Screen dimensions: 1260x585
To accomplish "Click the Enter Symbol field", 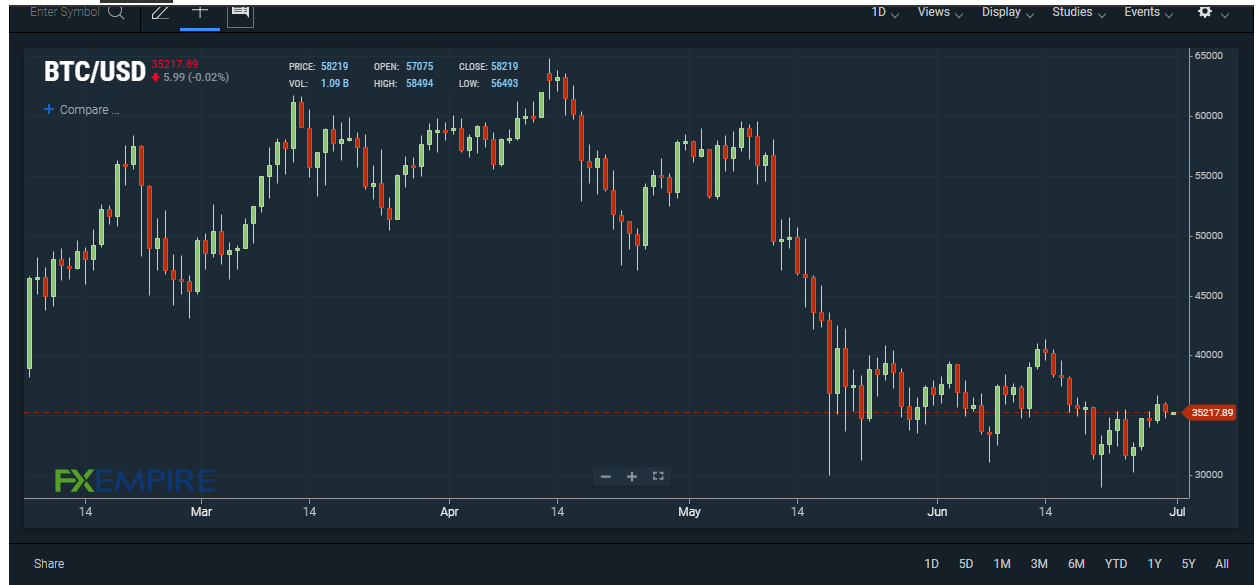I will [x=66, y=12].
